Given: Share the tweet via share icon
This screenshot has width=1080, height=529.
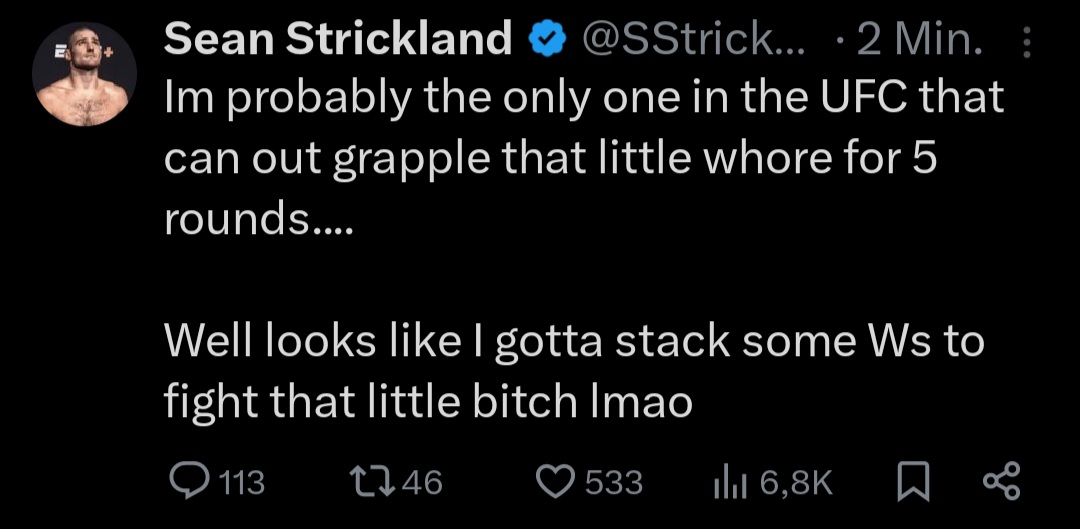Looking at the screenshot, I should [1000, 483].
